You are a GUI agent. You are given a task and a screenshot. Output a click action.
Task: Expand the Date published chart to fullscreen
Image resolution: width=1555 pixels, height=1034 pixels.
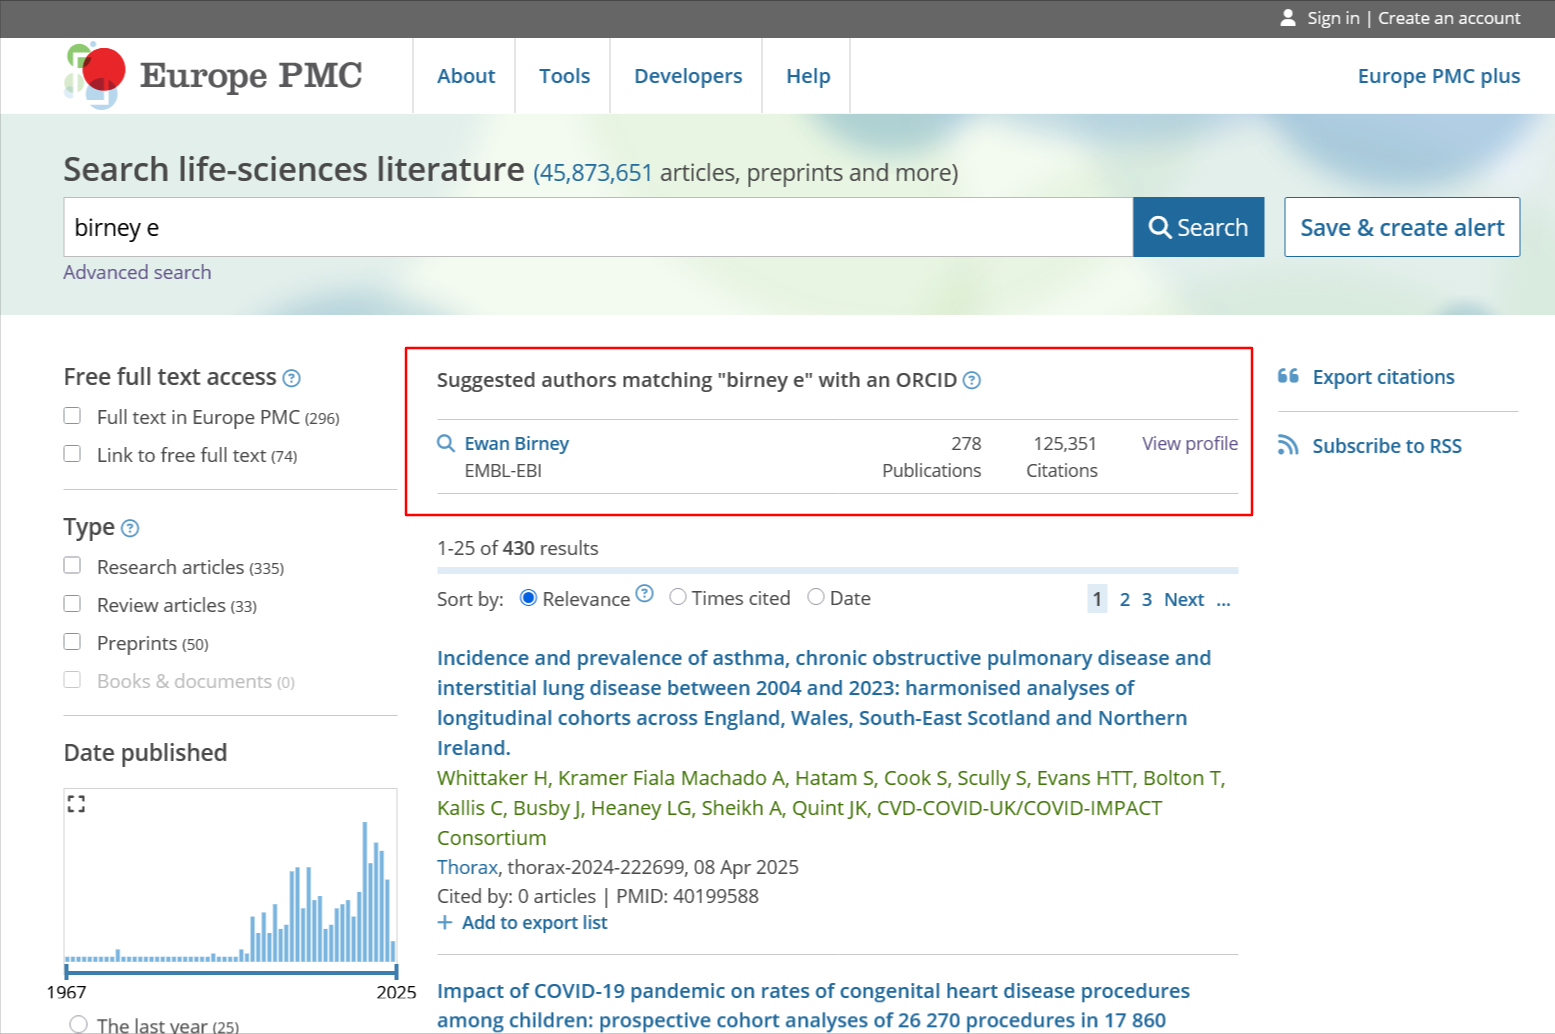76,803
